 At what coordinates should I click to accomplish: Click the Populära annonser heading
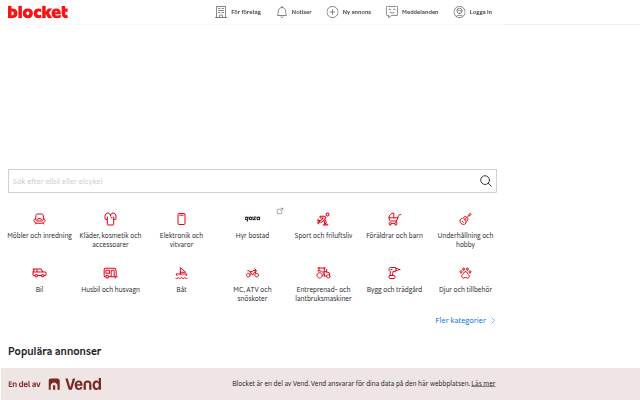(x=55, y=351)
